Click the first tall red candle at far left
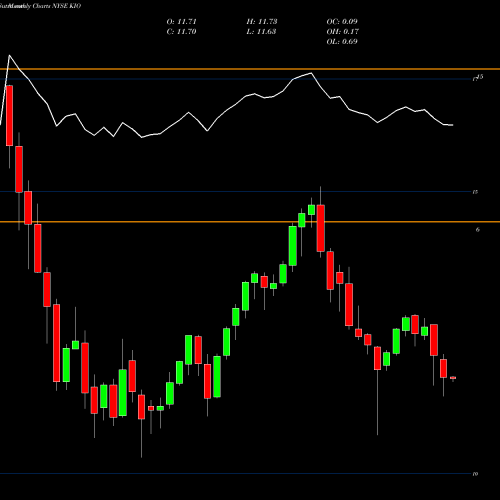500x500 pixels. pyautogui.click(x=9, y=115)
